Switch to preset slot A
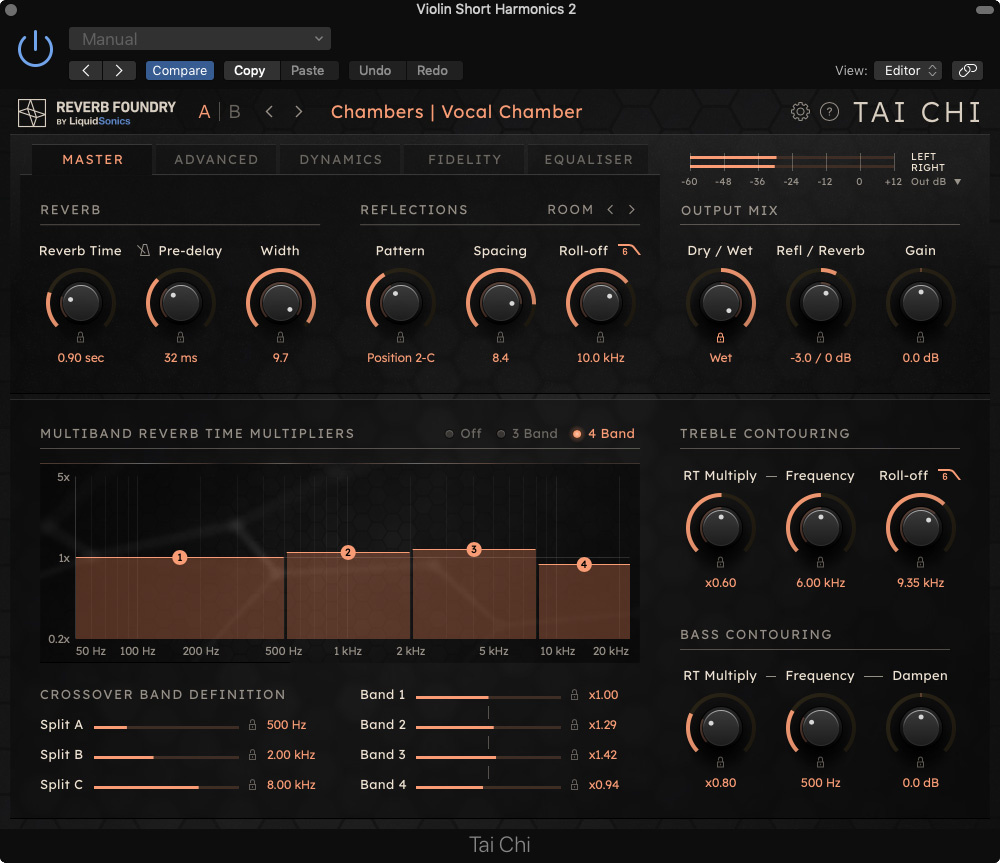 pyautogui.click(x=204, y=112)
